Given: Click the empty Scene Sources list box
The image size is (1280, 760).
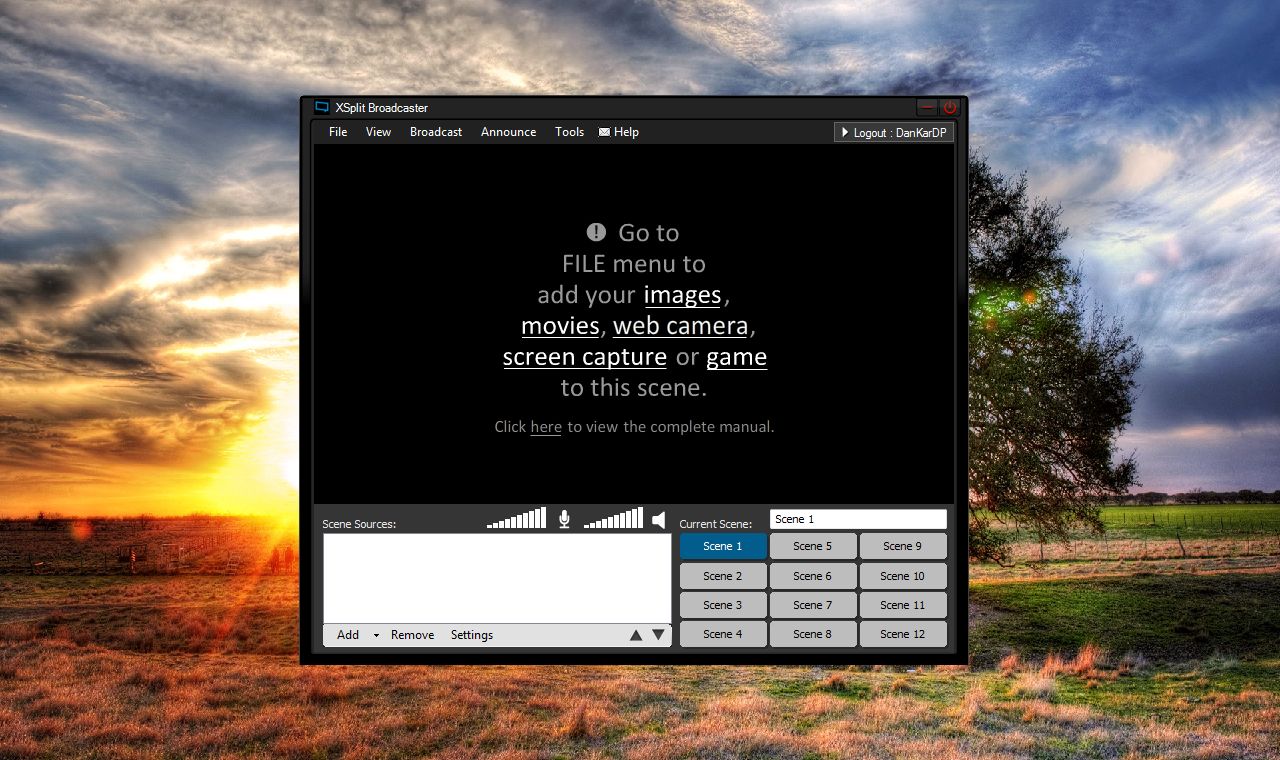Looking at the screenshot, I should point(497,578).
